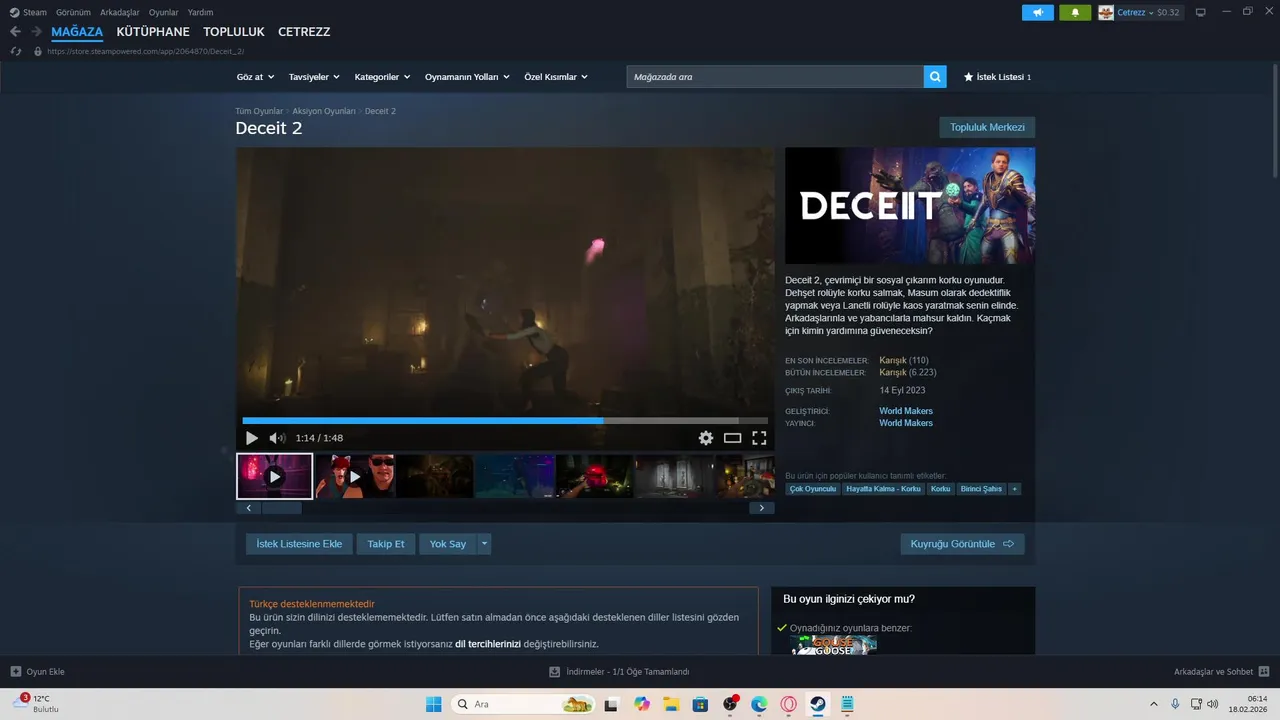Open Windows Start menu
The width and height of the screenshot is (1280, 720).
433,704
